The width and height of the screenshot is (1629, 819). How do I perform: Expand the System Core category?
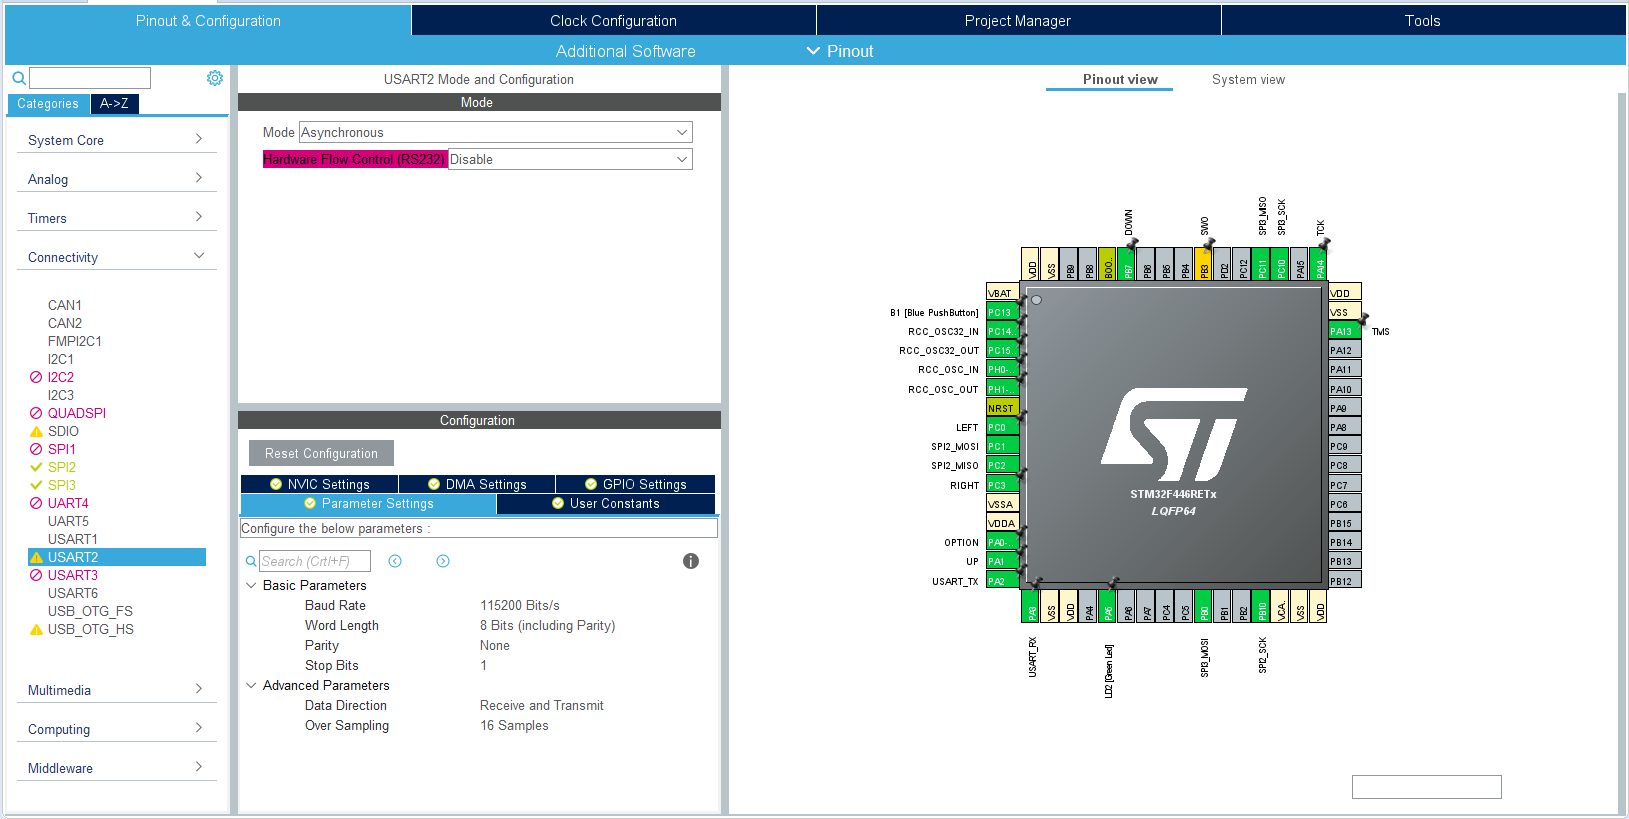pyautogui.click(x=116, y=140)
